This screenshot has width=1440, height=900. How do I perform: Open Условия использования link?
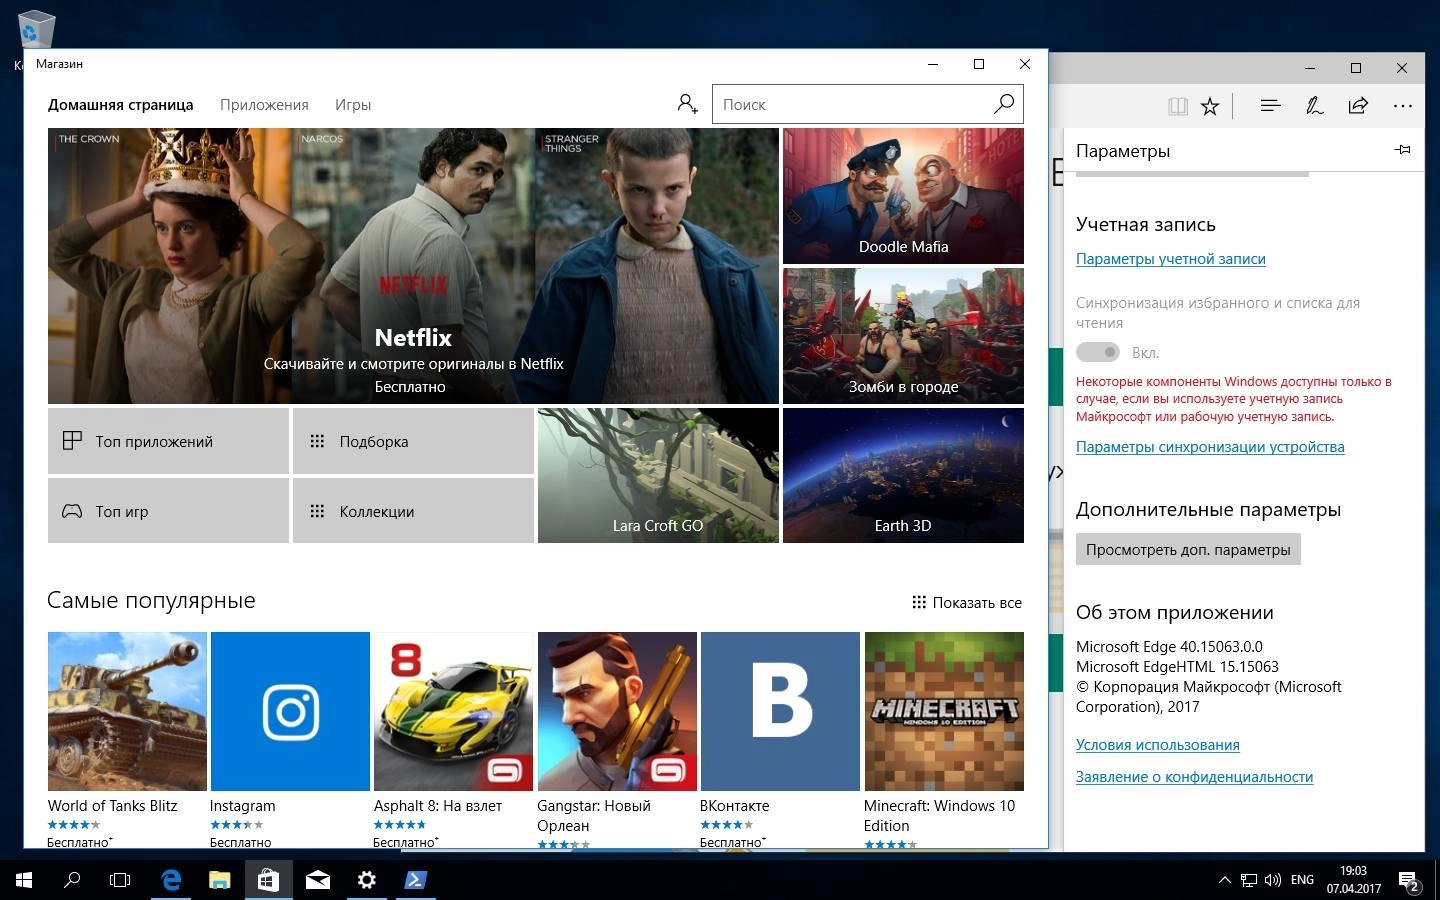[x=1157, y=744]
